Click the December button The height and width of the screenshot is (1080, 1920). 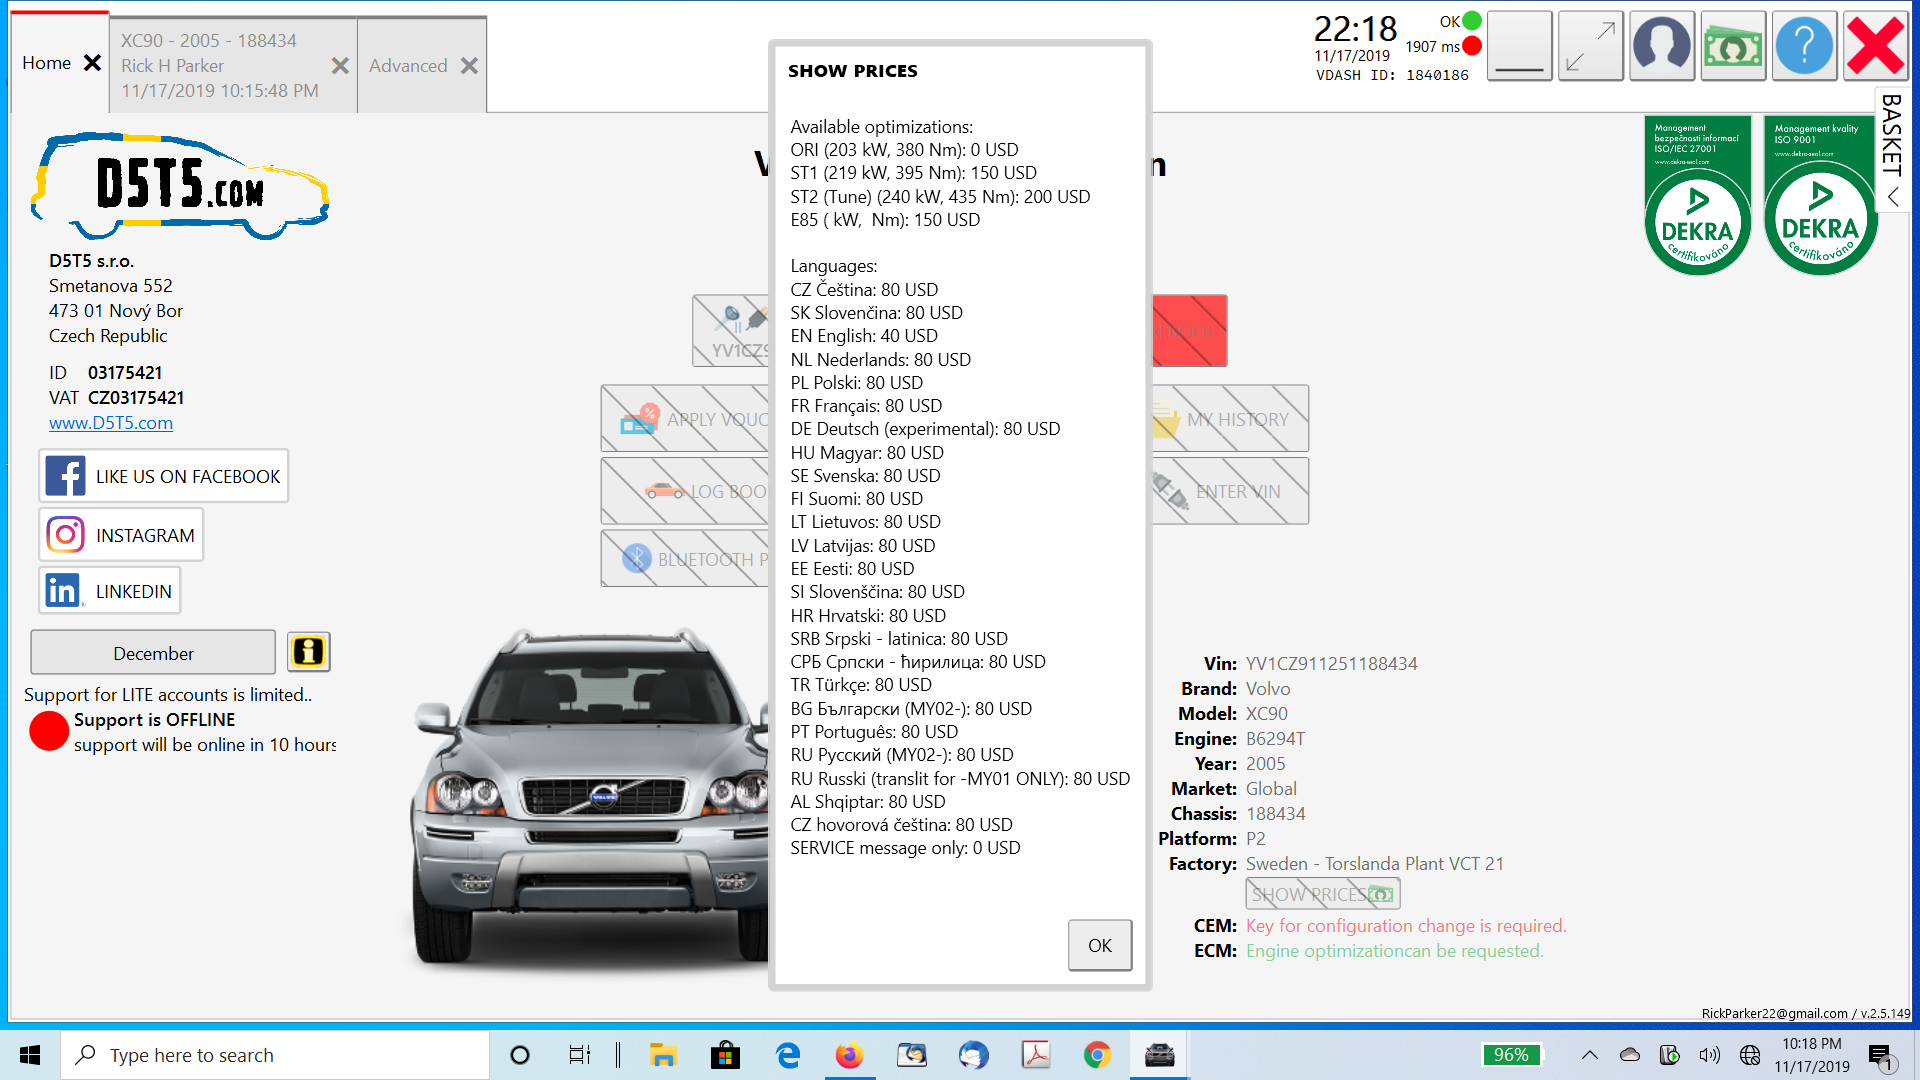click(153, 653)
